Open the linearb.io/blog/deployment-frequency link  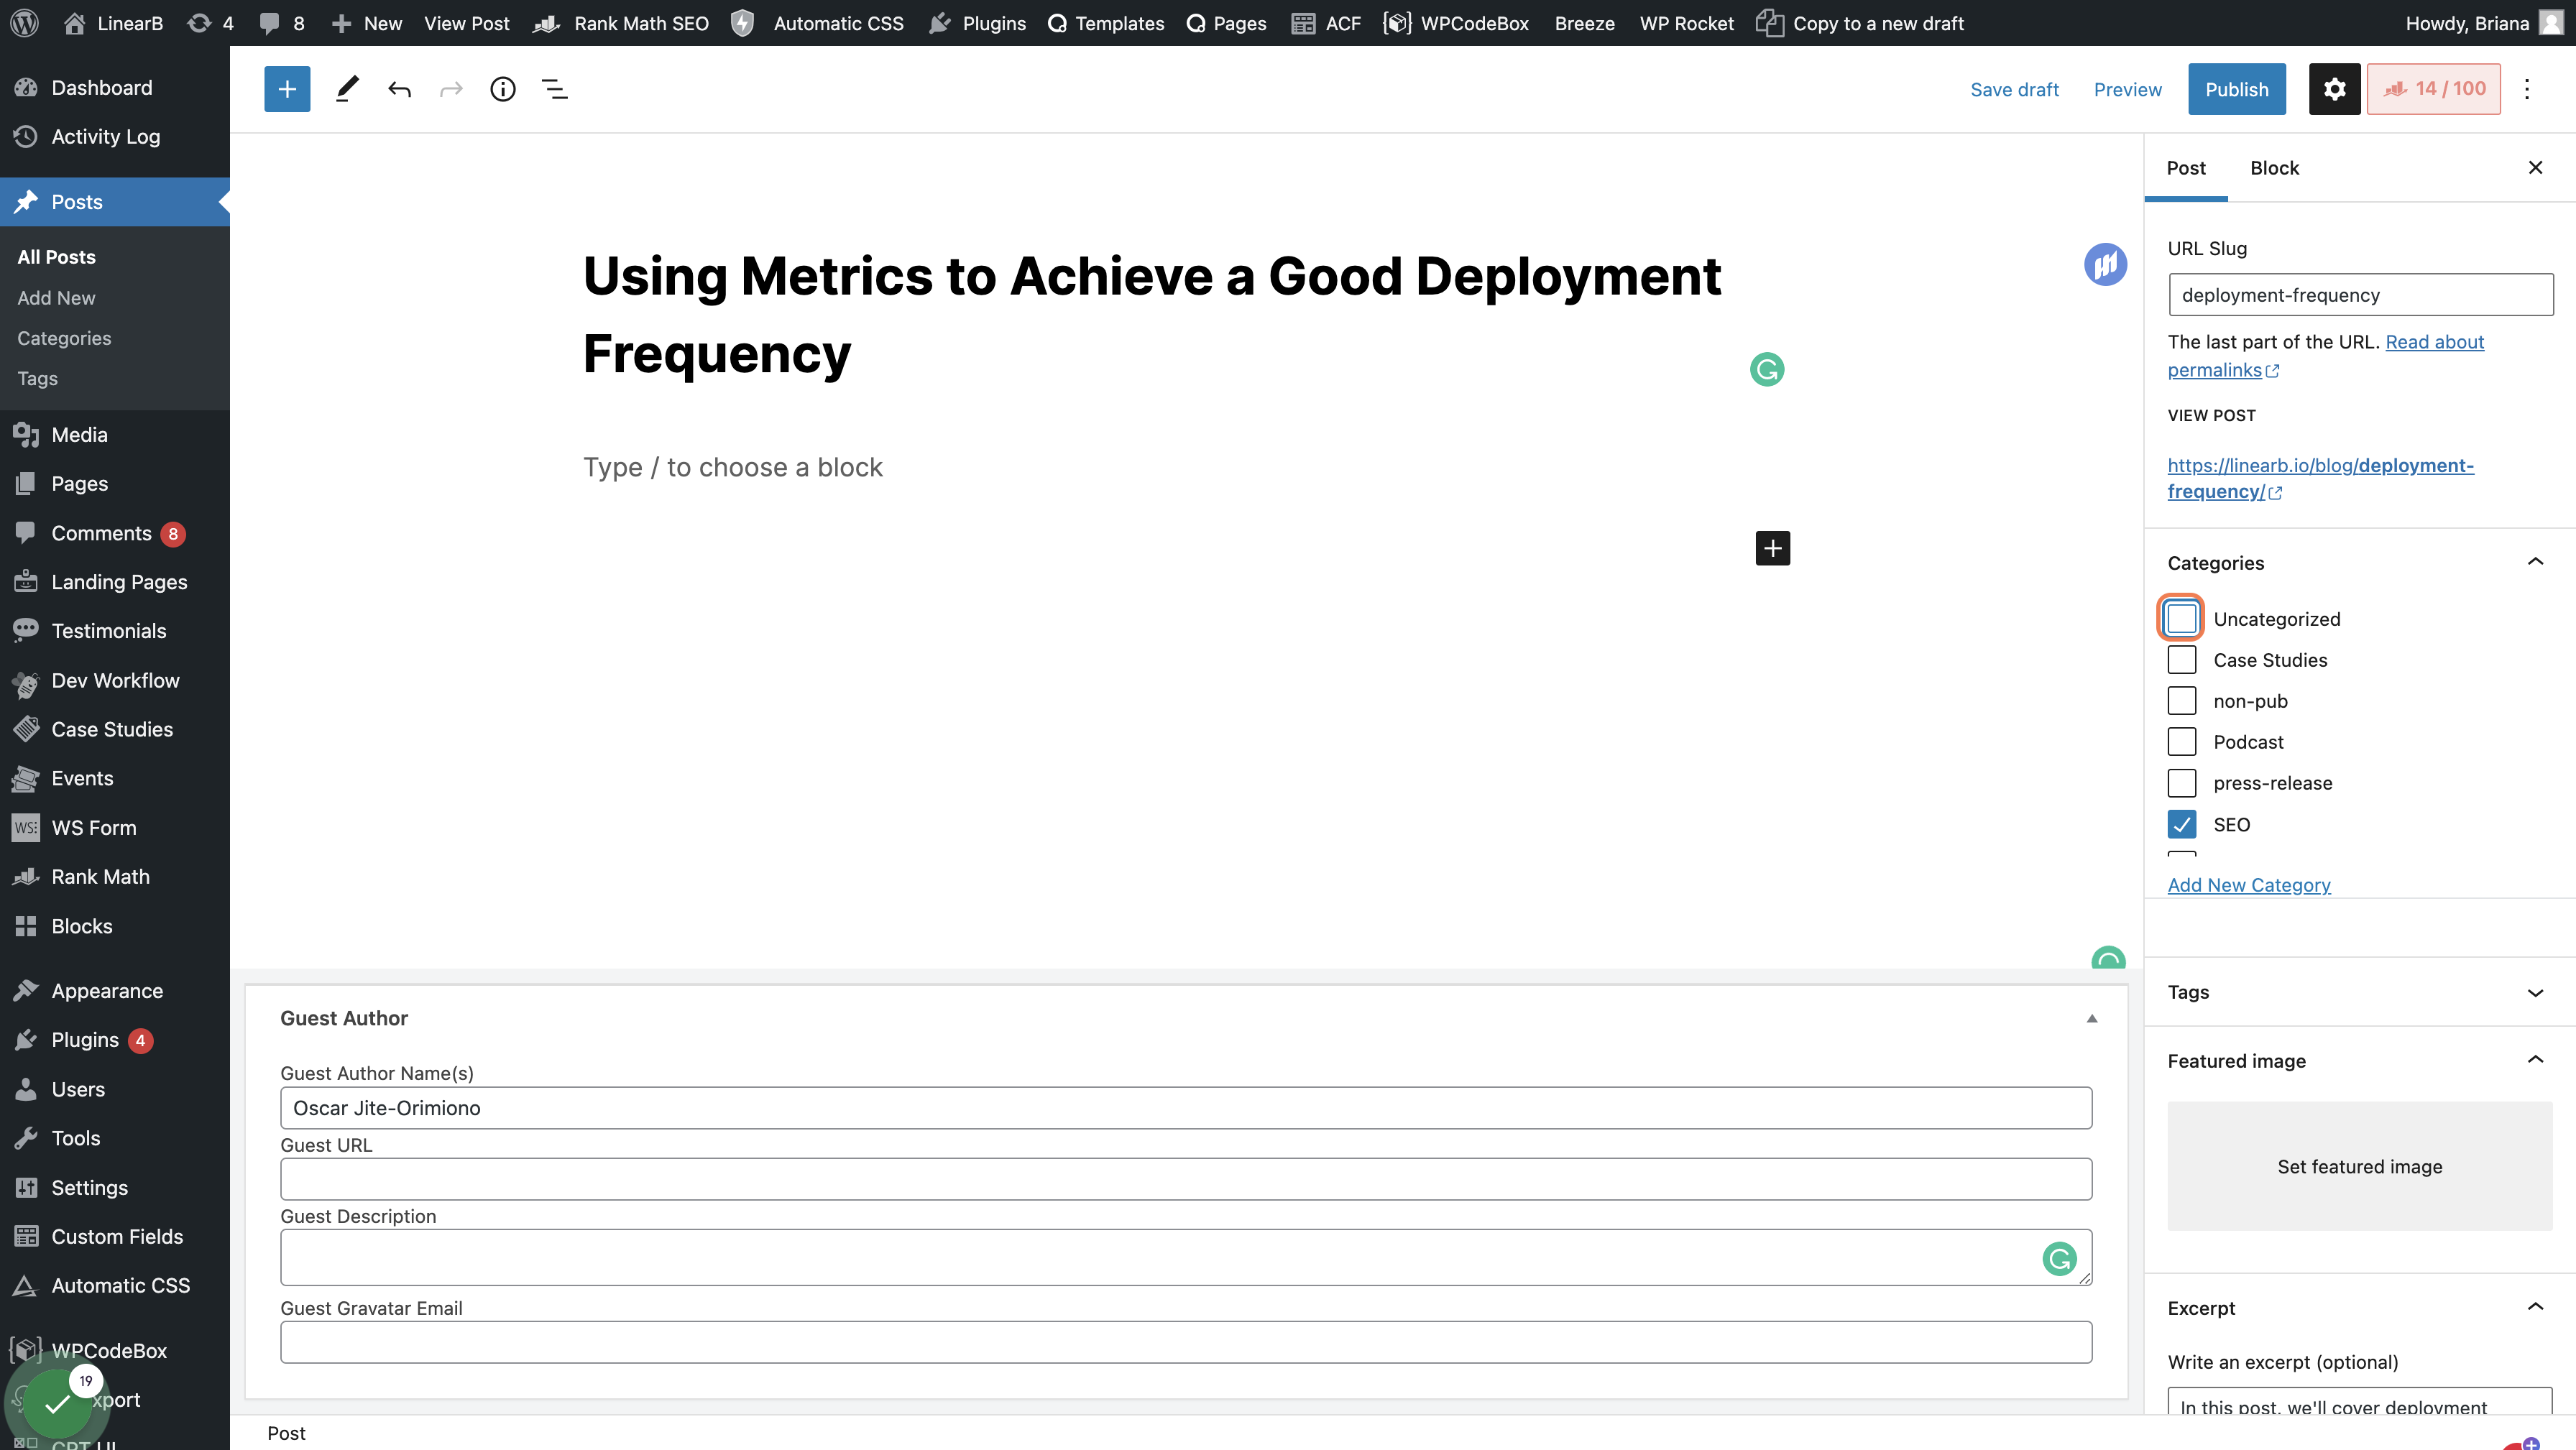pos(2320,478)
